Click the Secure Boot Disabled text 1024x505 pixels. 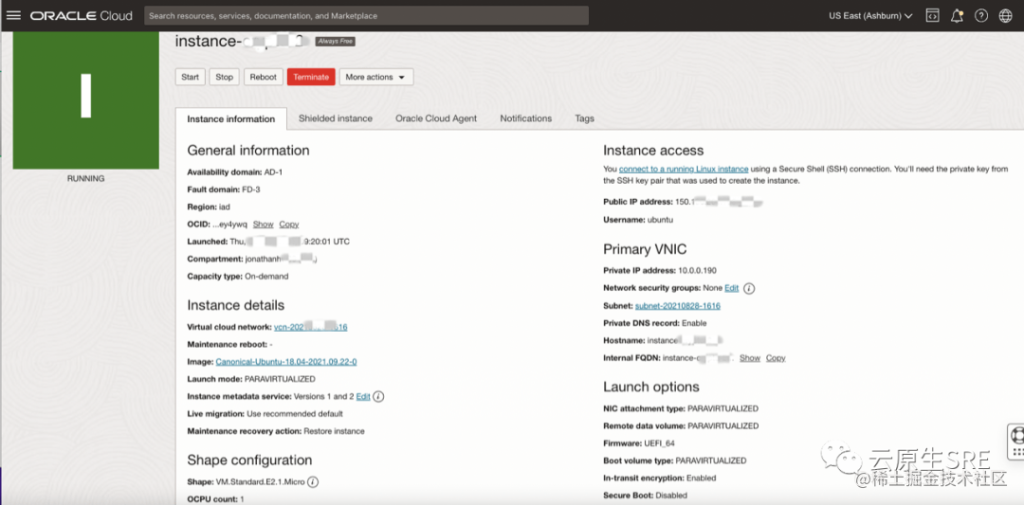pos(645,495)
